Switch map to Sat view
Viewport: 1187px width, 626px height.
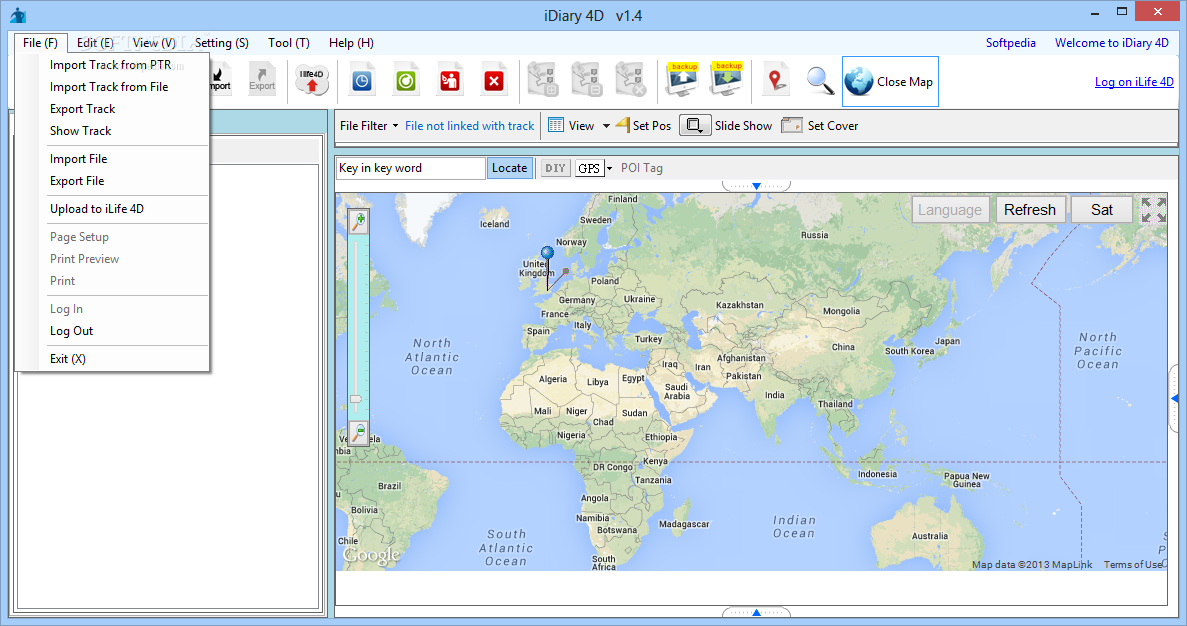click(1101, 210)
